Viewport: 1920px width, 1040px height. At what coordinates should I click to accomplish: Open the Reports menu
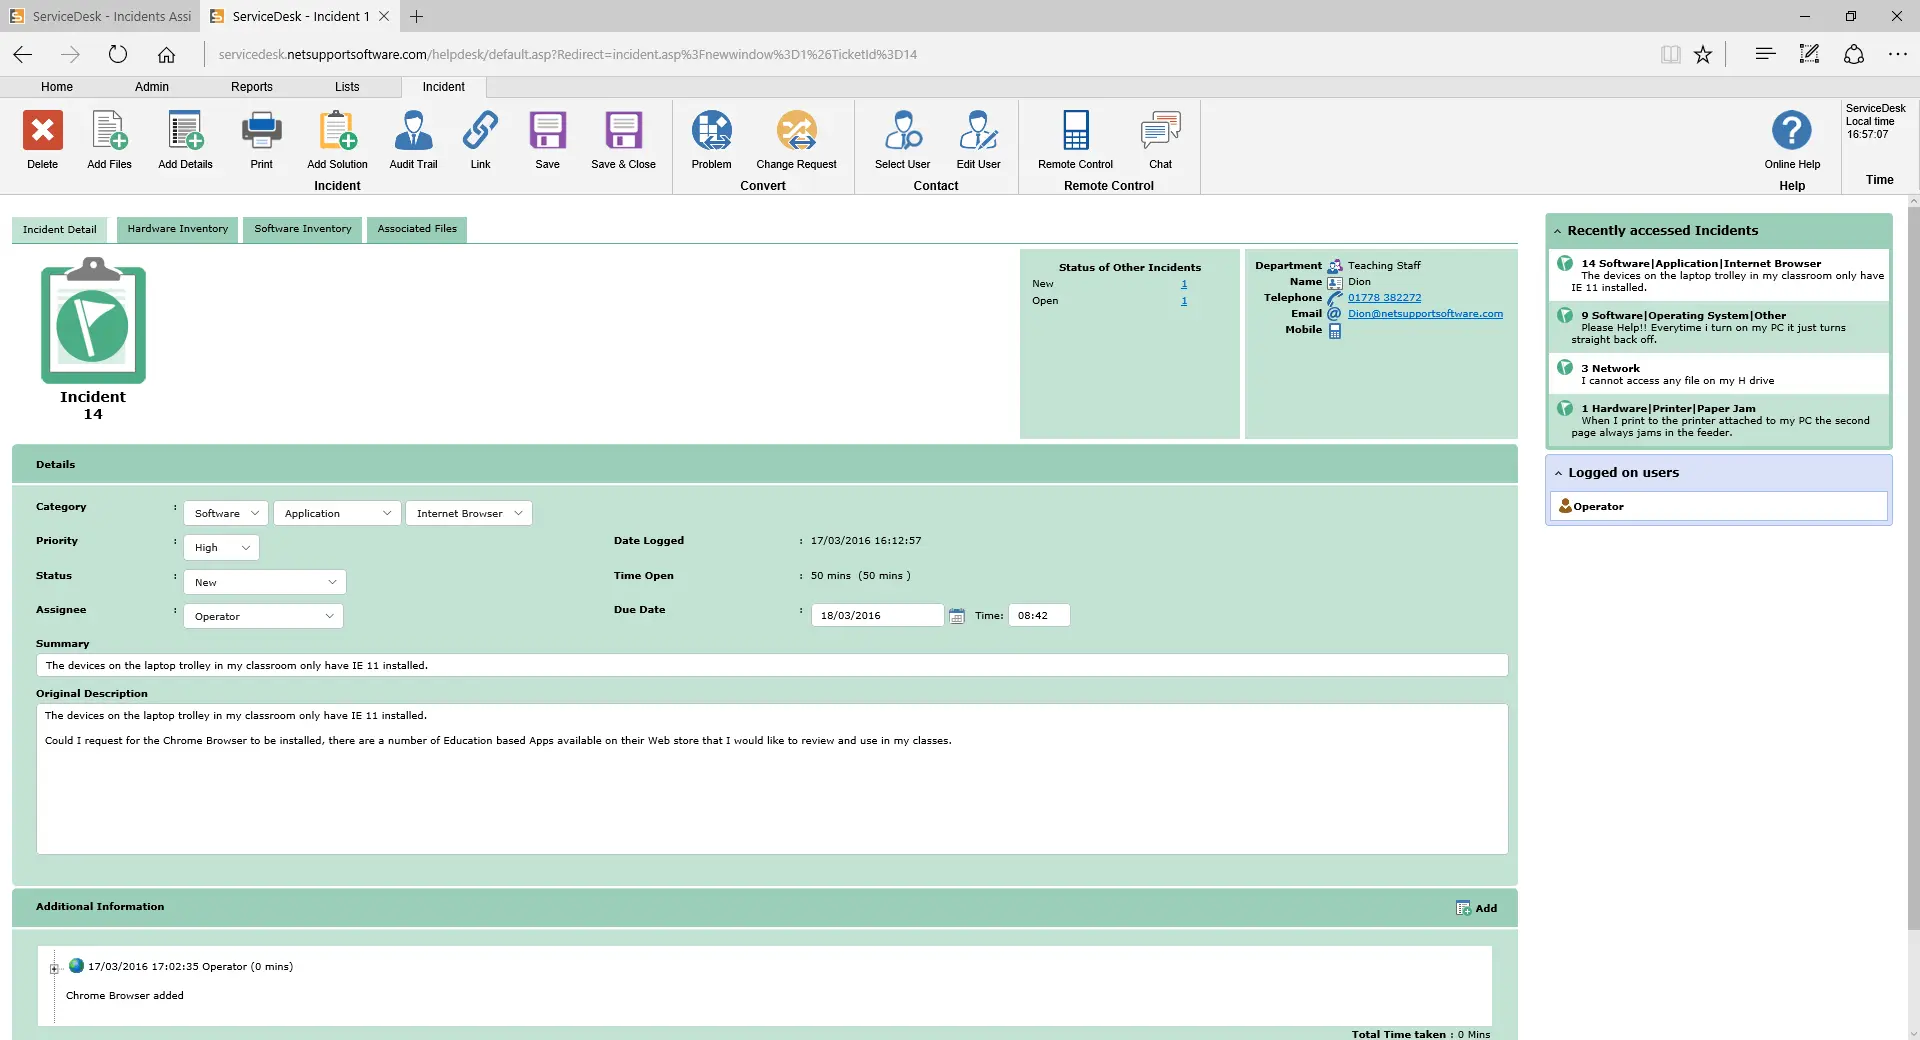(x=251, y=87)
